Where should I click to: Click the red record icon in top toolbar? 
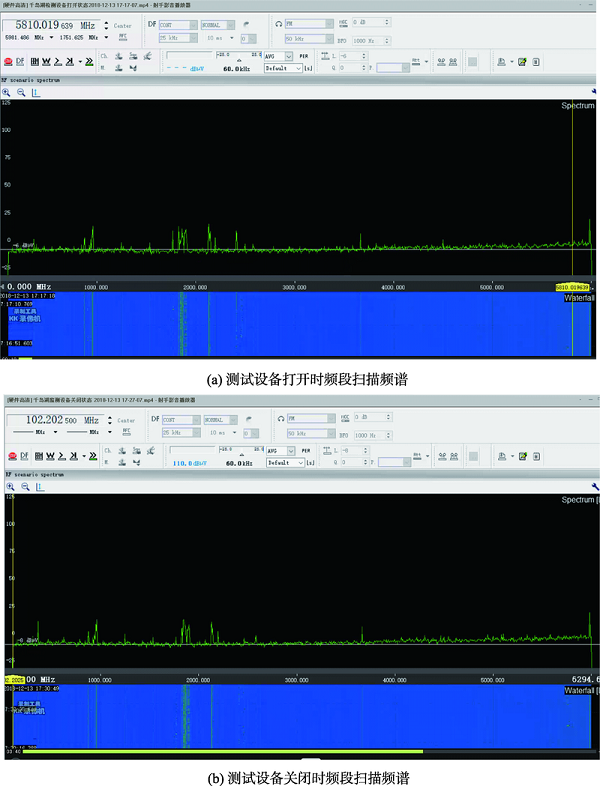coord(7,62)
